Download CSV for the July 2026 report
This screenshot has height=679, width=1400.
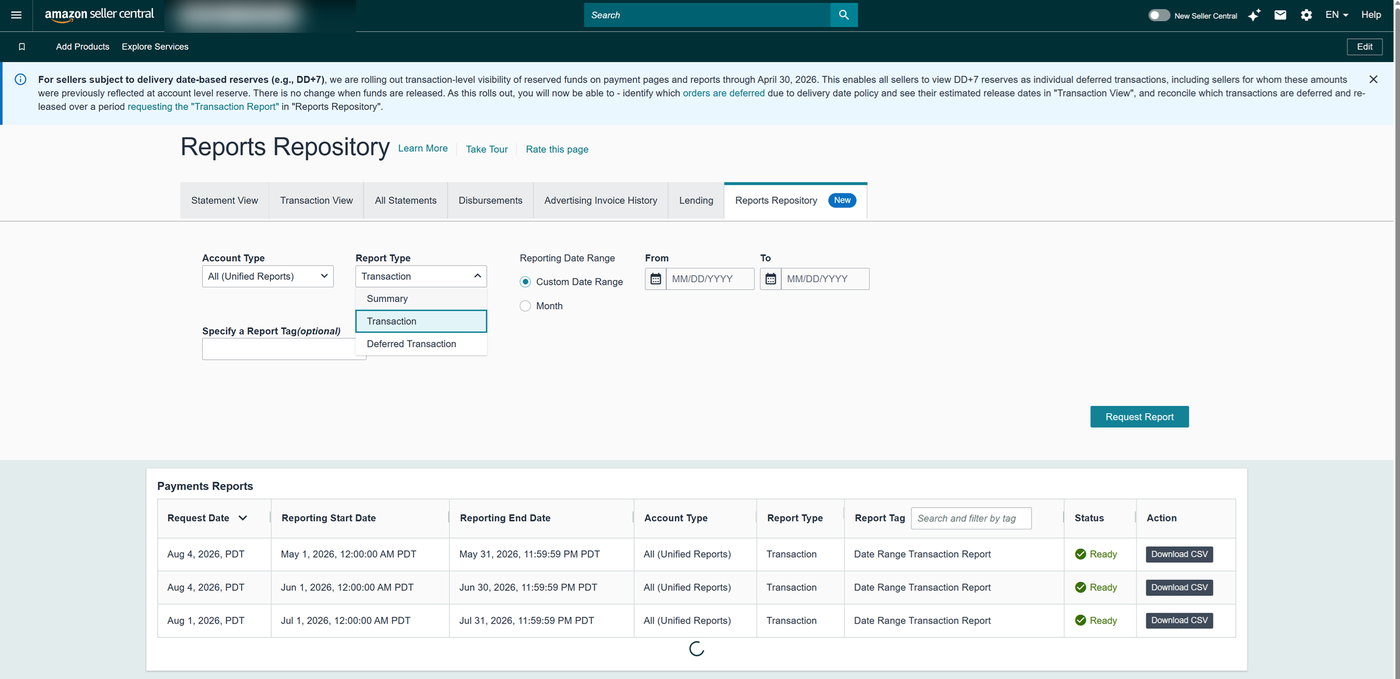1179,620
